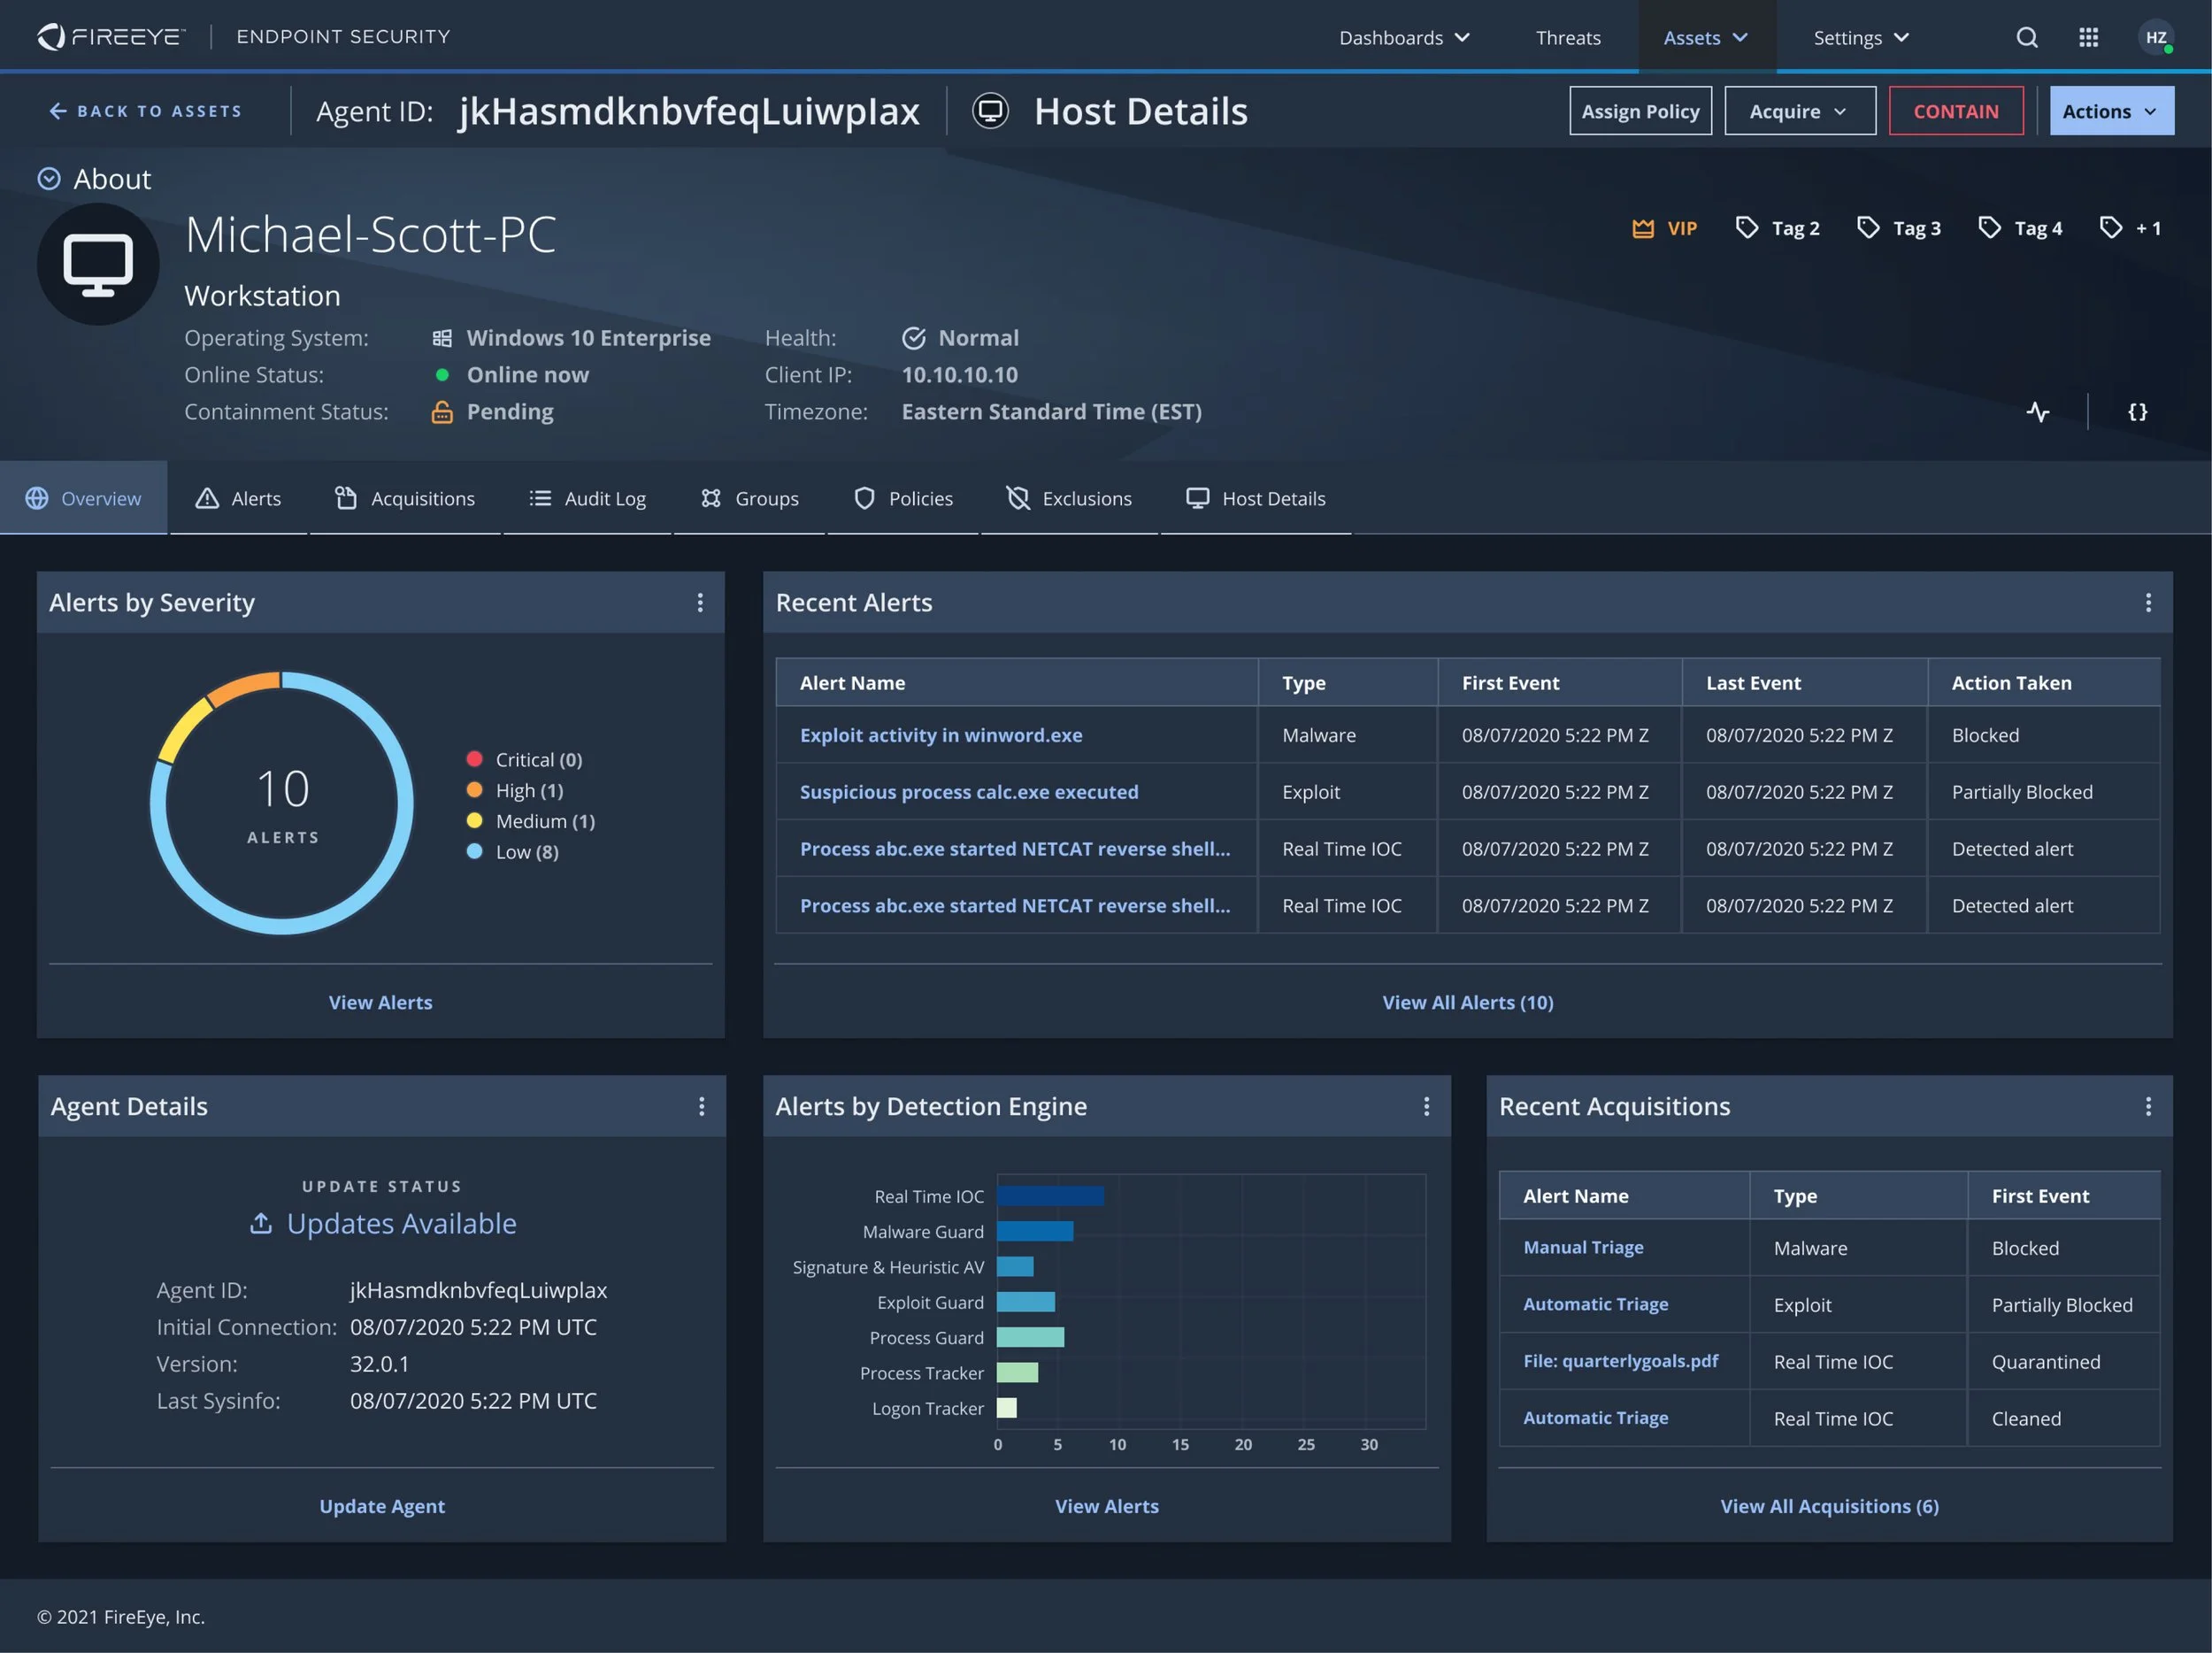Open Alerts by Severity options menu
Image resolution: width=2212 pixels, height=1653 pixels.
click(700, 602)
